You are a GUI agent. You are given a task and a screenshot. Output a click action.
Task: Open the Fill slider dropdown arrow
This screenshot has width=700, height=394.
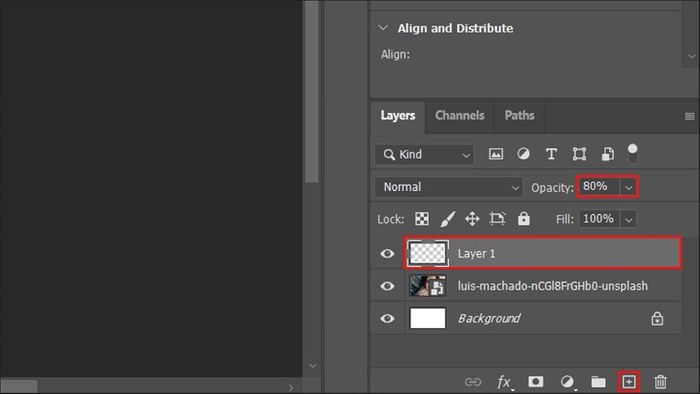click(x=629, y=220)
